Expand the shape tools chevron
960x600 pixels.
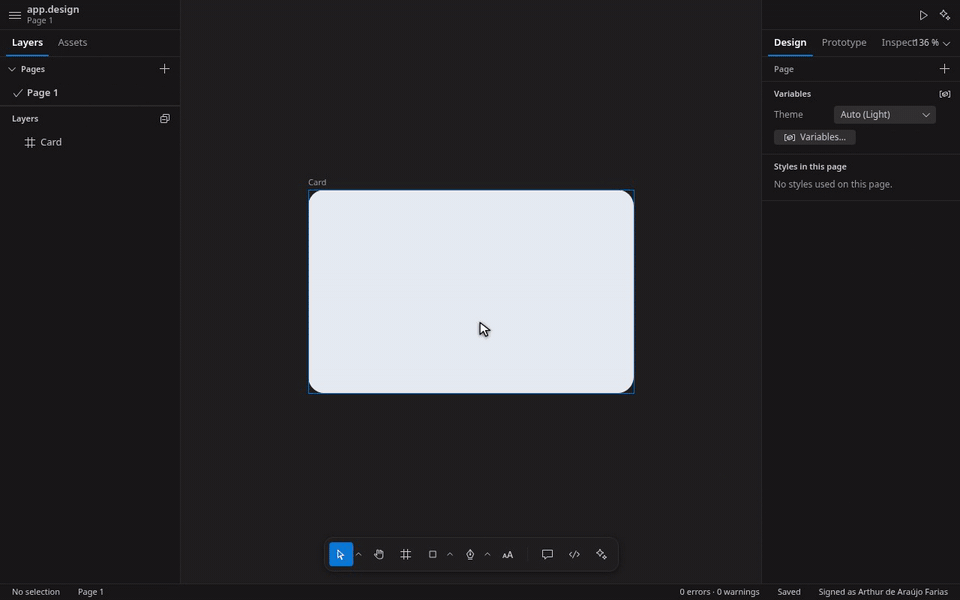coord(450,555)
